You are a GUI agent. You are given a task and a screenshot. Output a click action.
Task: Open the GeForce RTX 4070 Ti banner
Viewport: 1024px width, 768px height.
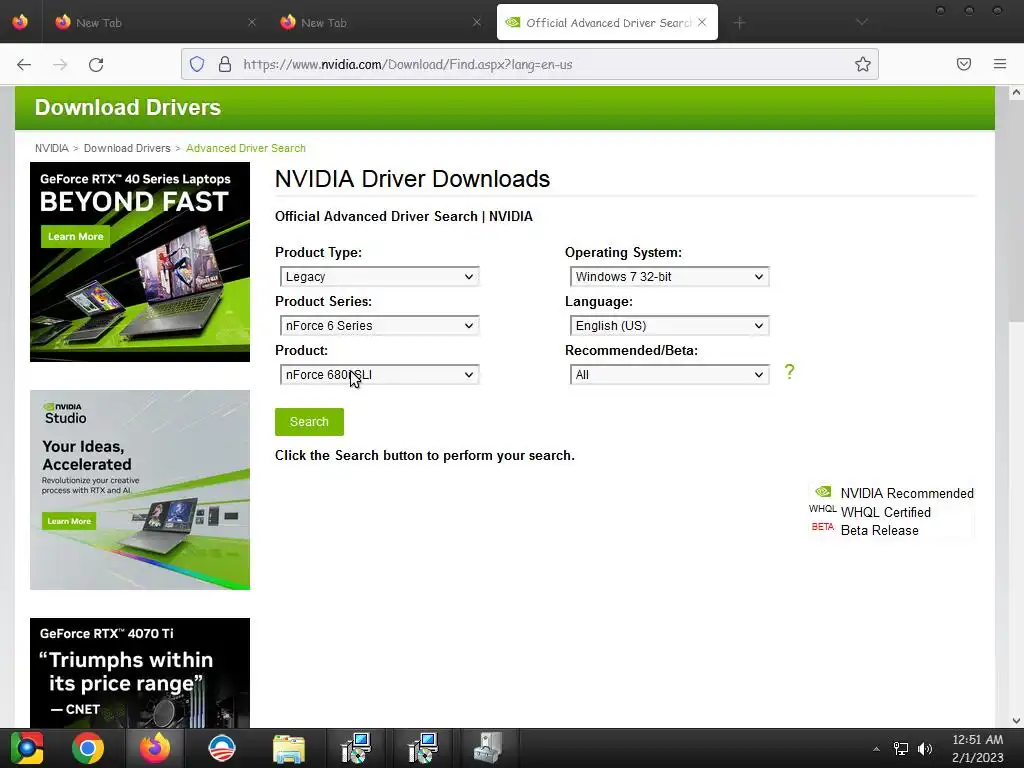[x=140, y=673]
